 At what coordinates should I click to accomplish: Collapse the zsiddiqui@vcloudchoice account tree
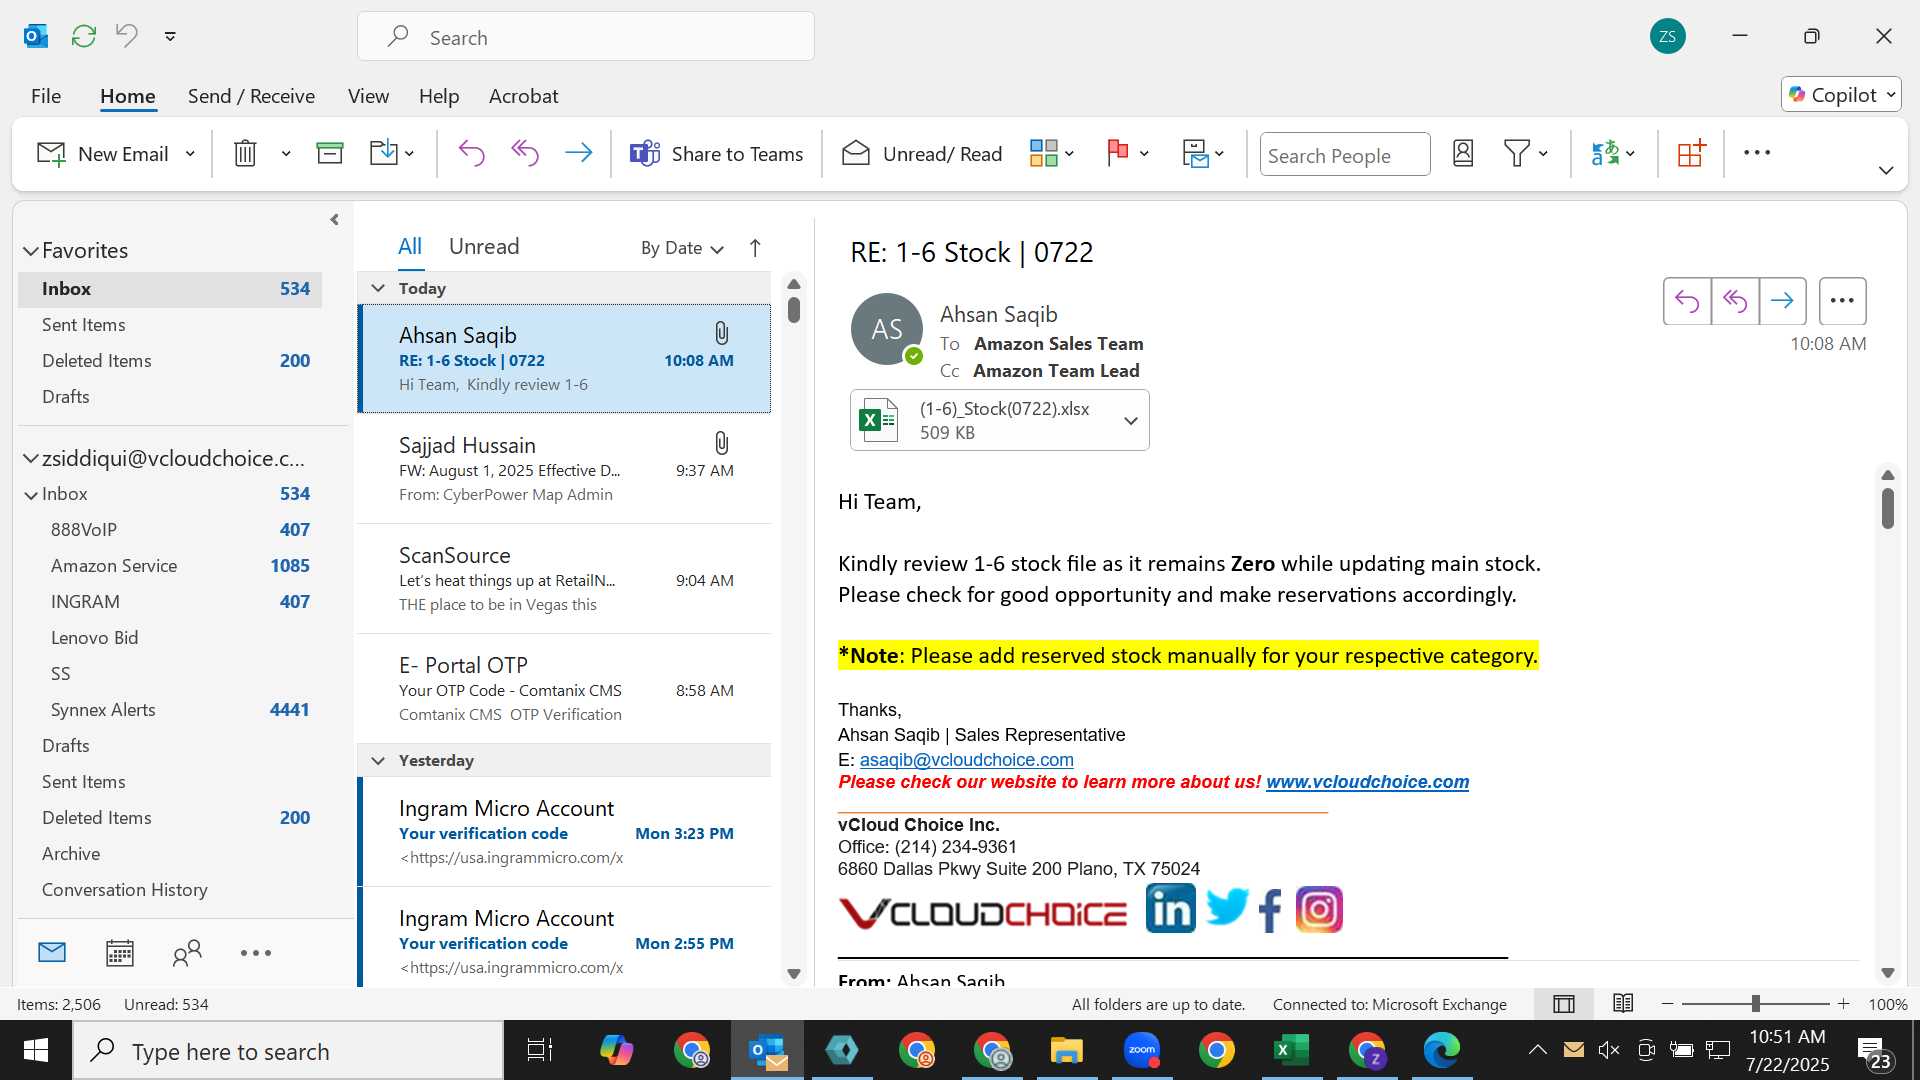point(31,459)
